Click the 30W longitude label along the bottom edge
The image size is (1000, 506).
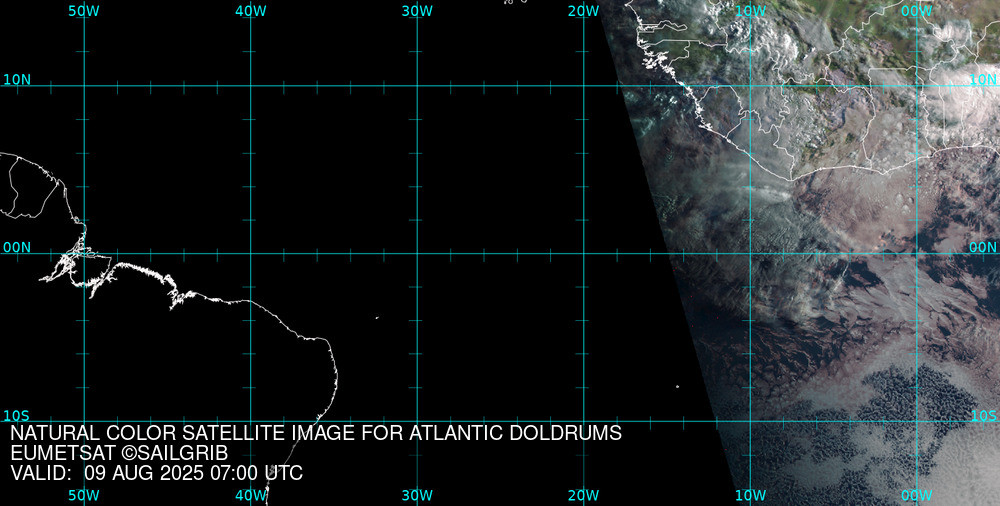pos(417,495)
